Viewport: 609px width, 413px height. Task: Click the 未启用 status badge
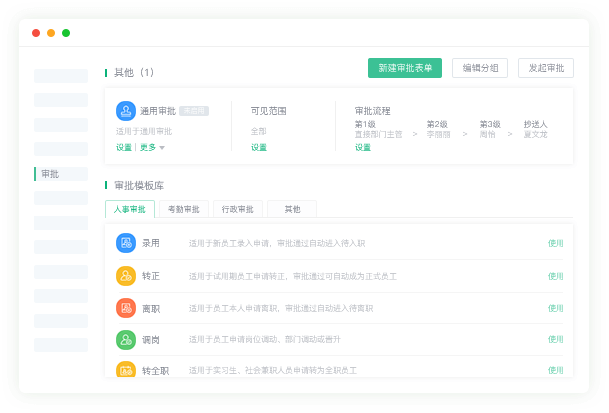pyautogui.click(x=194, y=111)
